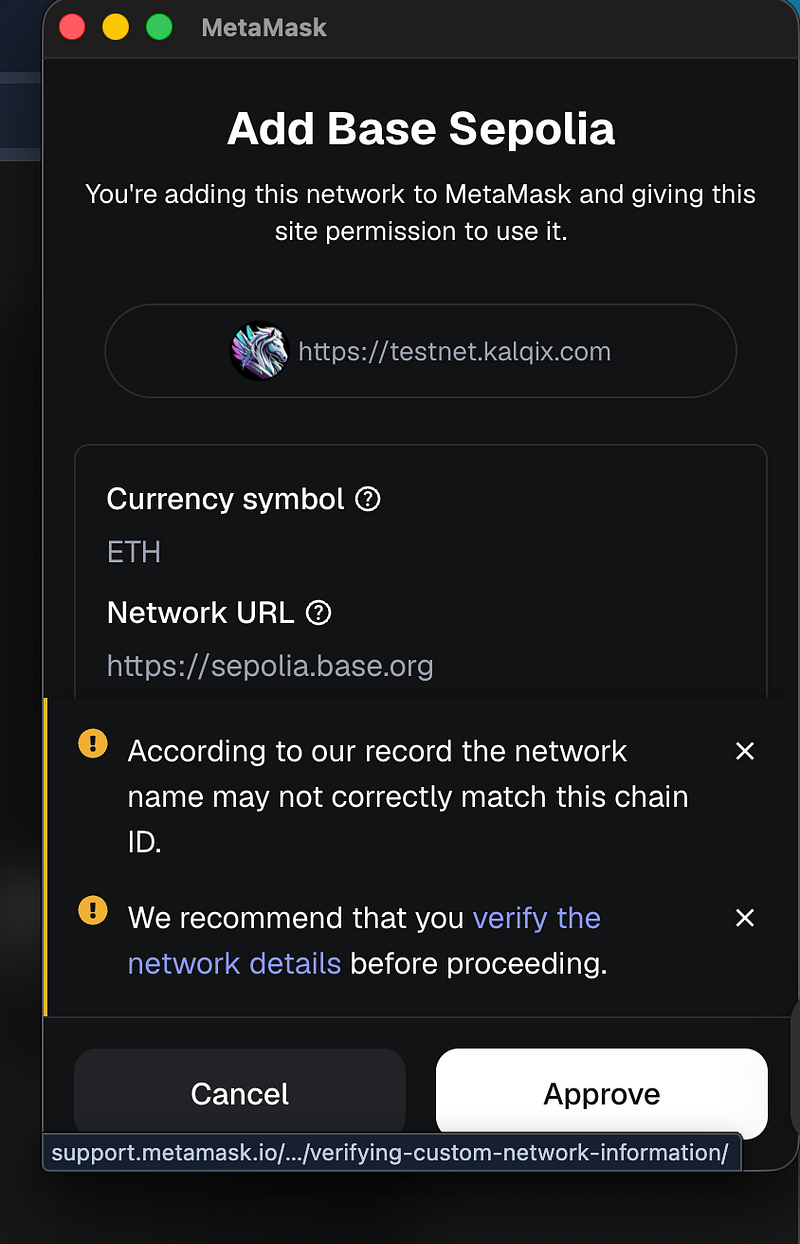Image resolution: width=800 pixels, height=1244 pixels.
Task: Click the MetaMask window title text
Action: coord(264,27)
